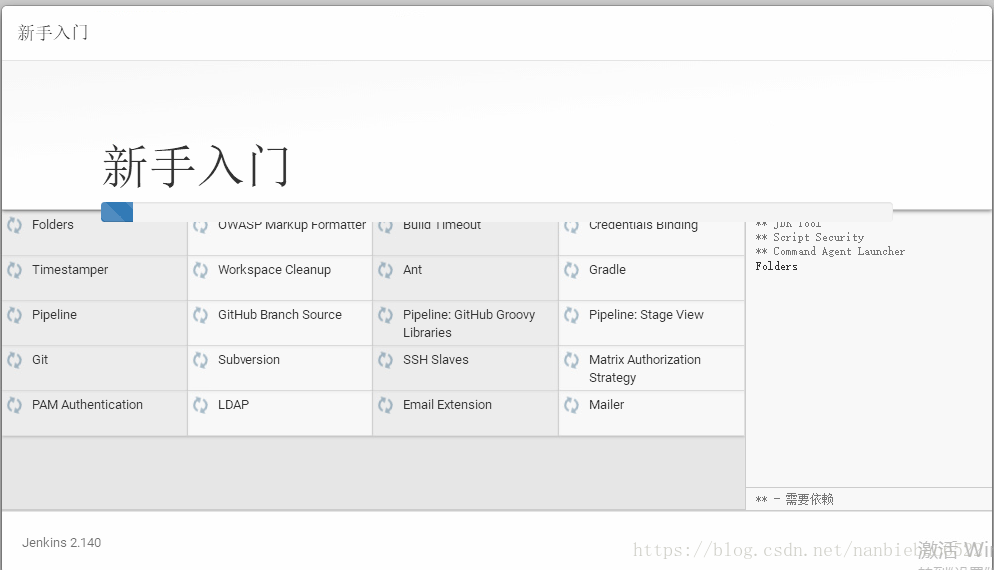Viewport: 994px width, 570px height.
Task: Click the plugin install progress bar
Action: point(496,212)
